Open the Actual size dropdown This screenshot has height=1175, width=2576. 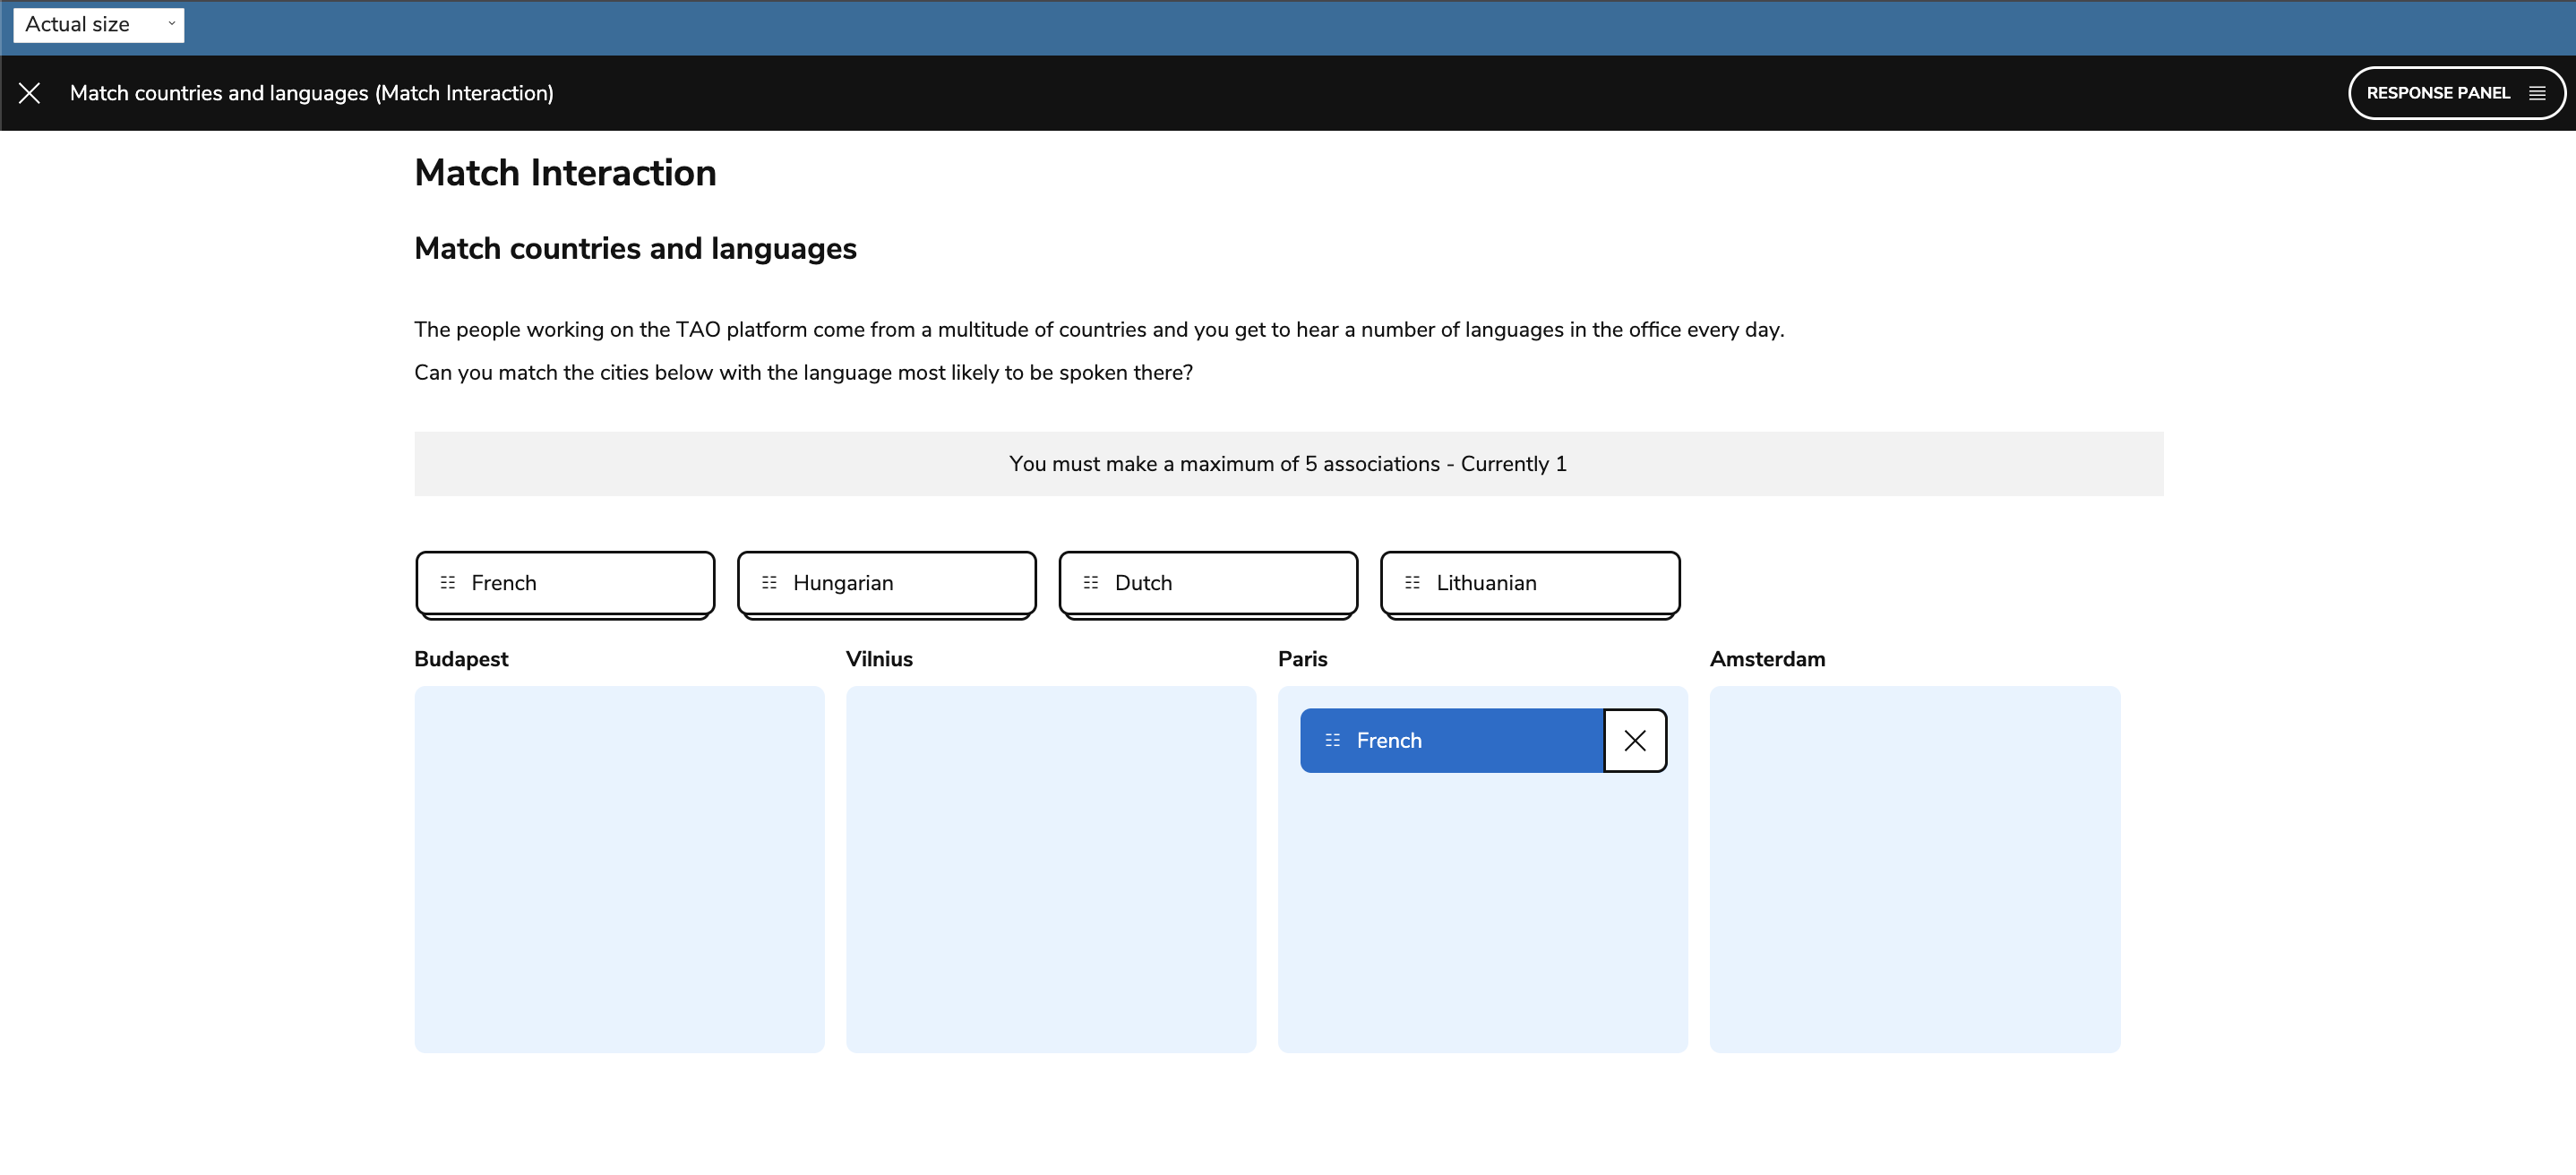[x=99, y=24]
